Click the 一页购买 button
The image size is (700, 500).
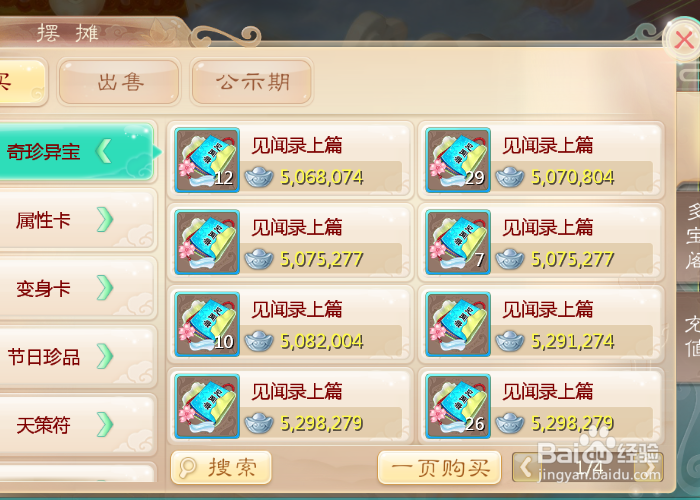pos(439,467)
